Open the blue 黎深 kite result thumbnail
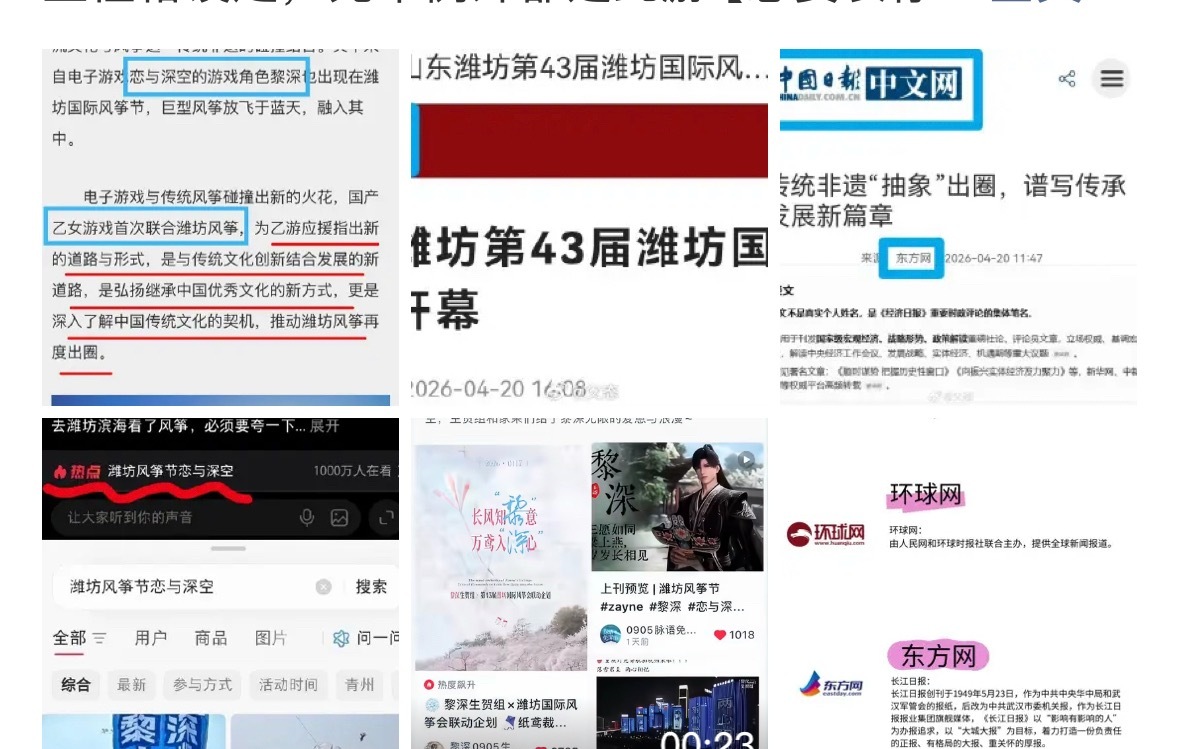Image resolution: width=1179 pixels, height=749 pixels. click(134, 731)
